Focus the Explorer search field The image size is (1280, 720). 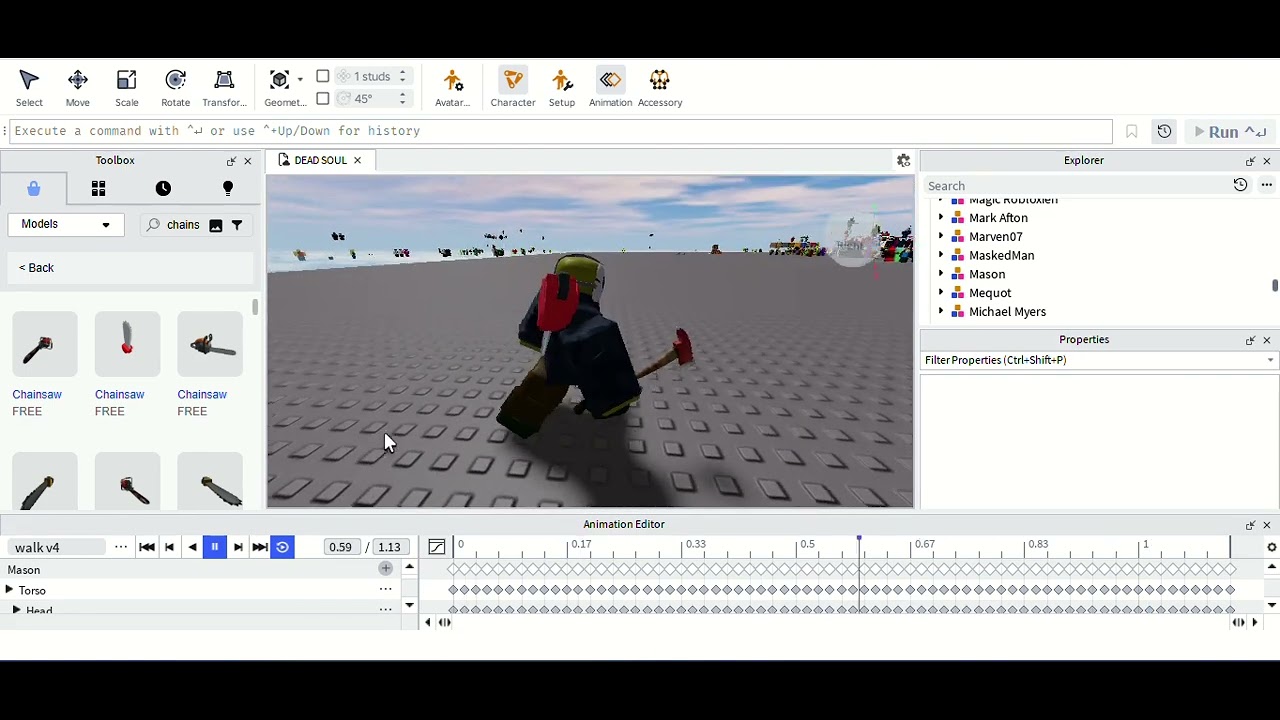click(1075, 185)
